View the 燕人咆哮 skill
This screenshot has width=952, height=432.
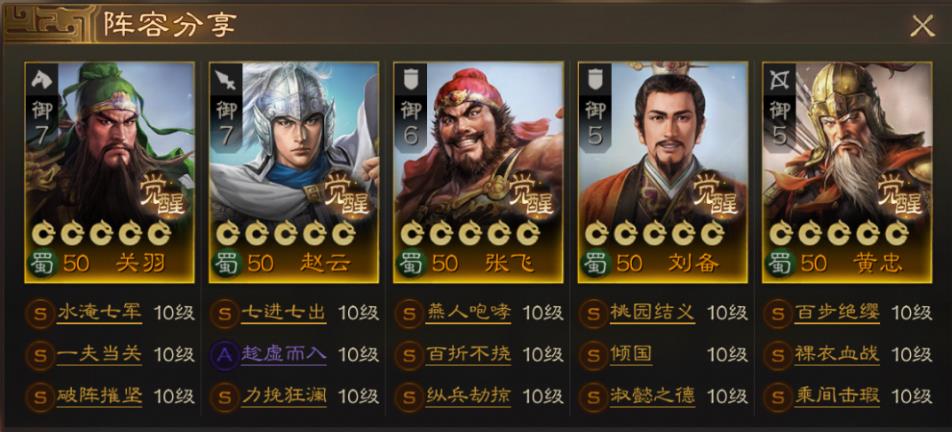point(468,313)
